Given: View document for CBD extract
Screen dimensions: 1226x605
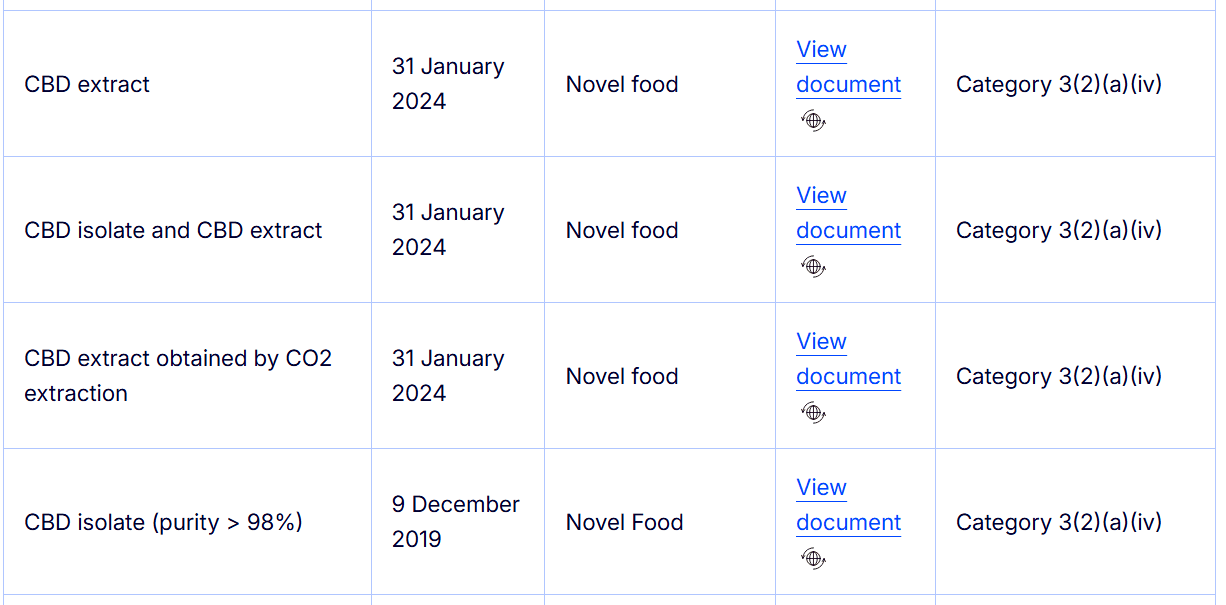Looking at the screenshot, I should pyautogui.click(x=848, y=66).
